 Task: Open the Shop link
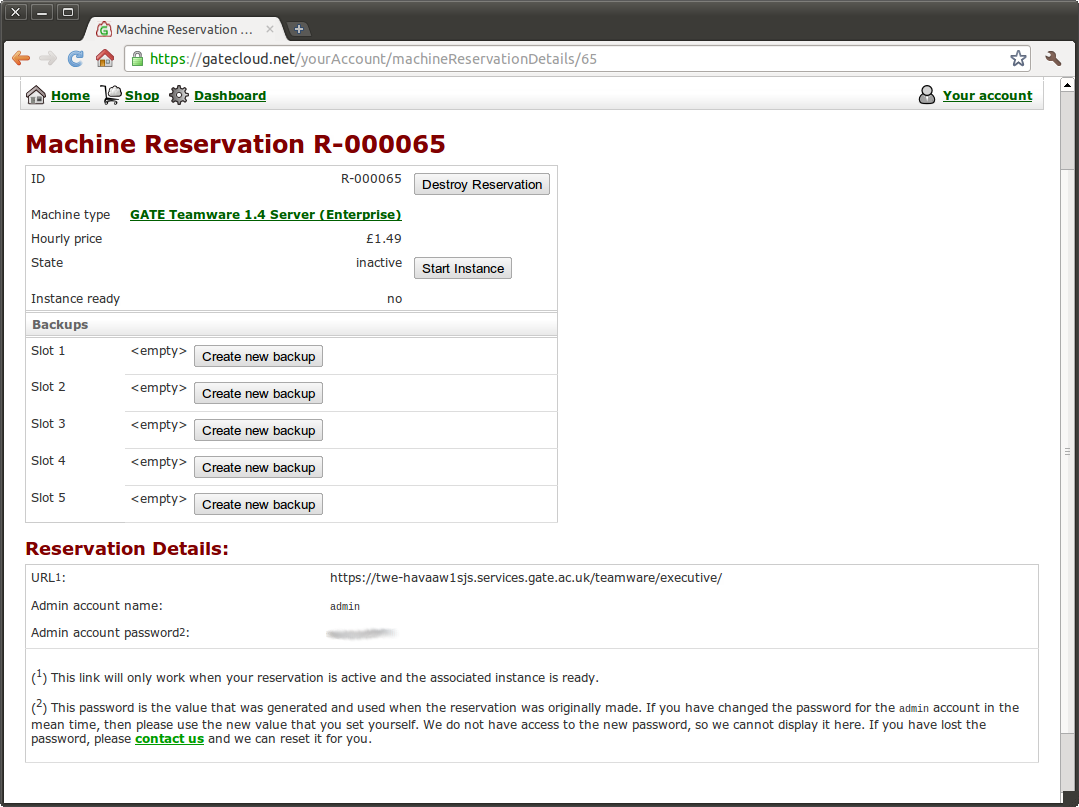(142, 96)
